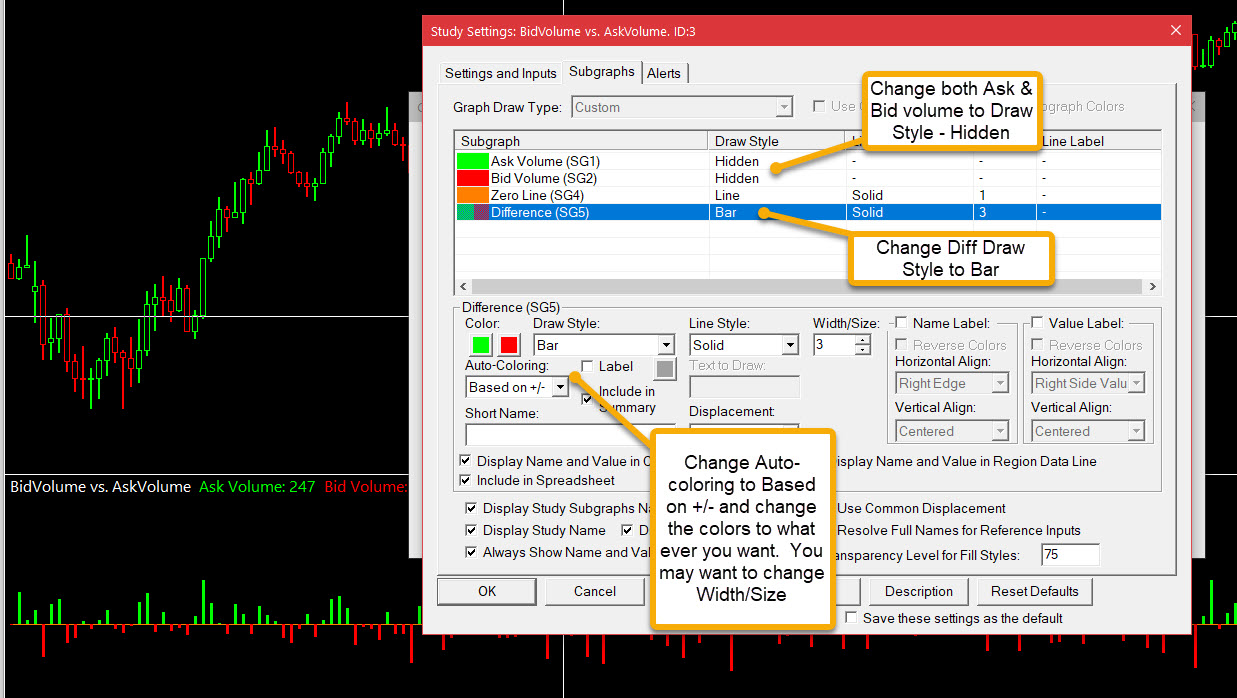The width and height of the screenshot is (1237, 698).
Task: Select the Bid Volume (SG2) row
Action: coord(808,178)
